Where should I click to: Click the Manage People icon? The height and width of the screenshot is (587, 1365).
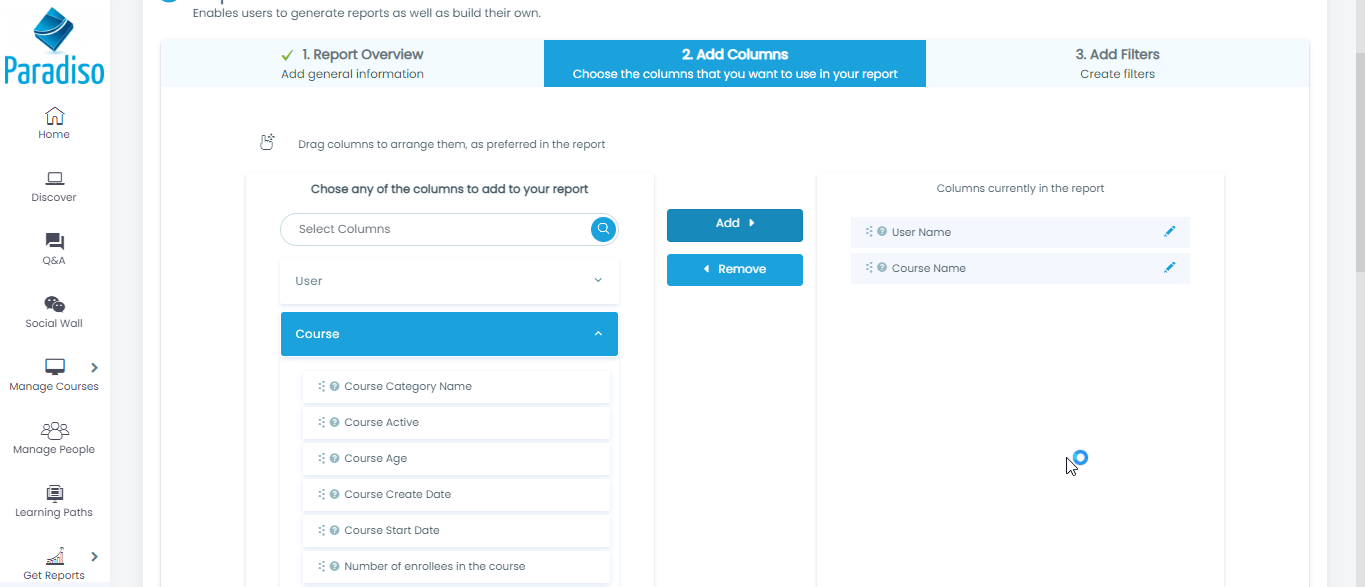[54, 430]
